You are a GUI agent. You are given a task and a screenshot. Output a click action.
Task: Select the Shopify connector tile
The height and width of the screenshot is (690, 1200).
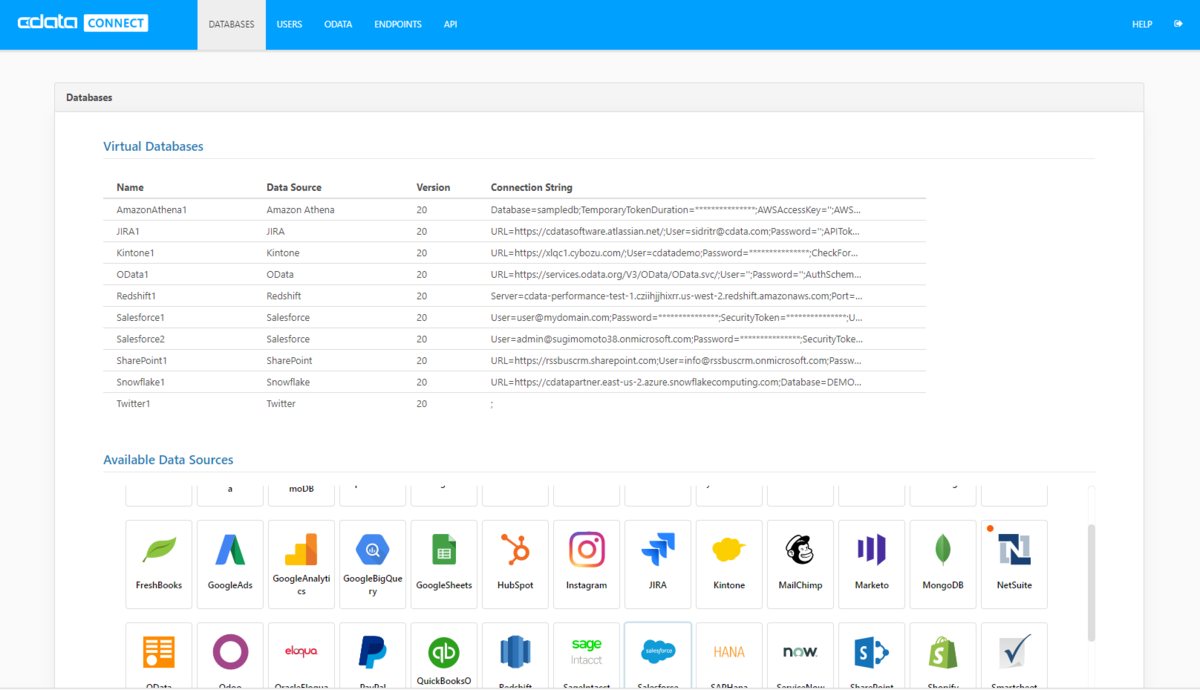tap(943, 656)
